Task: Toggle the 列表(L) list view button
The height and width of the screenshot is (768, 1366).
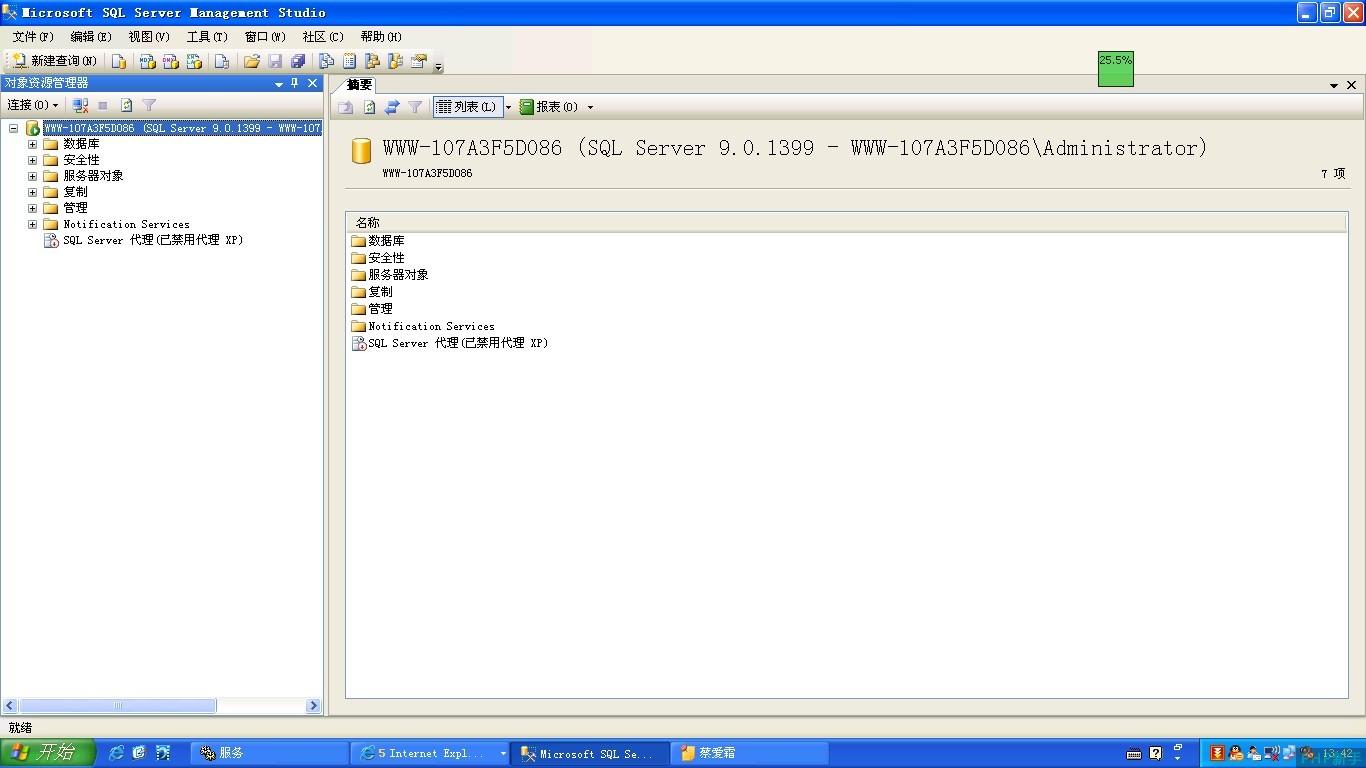Action: point(467,107)
